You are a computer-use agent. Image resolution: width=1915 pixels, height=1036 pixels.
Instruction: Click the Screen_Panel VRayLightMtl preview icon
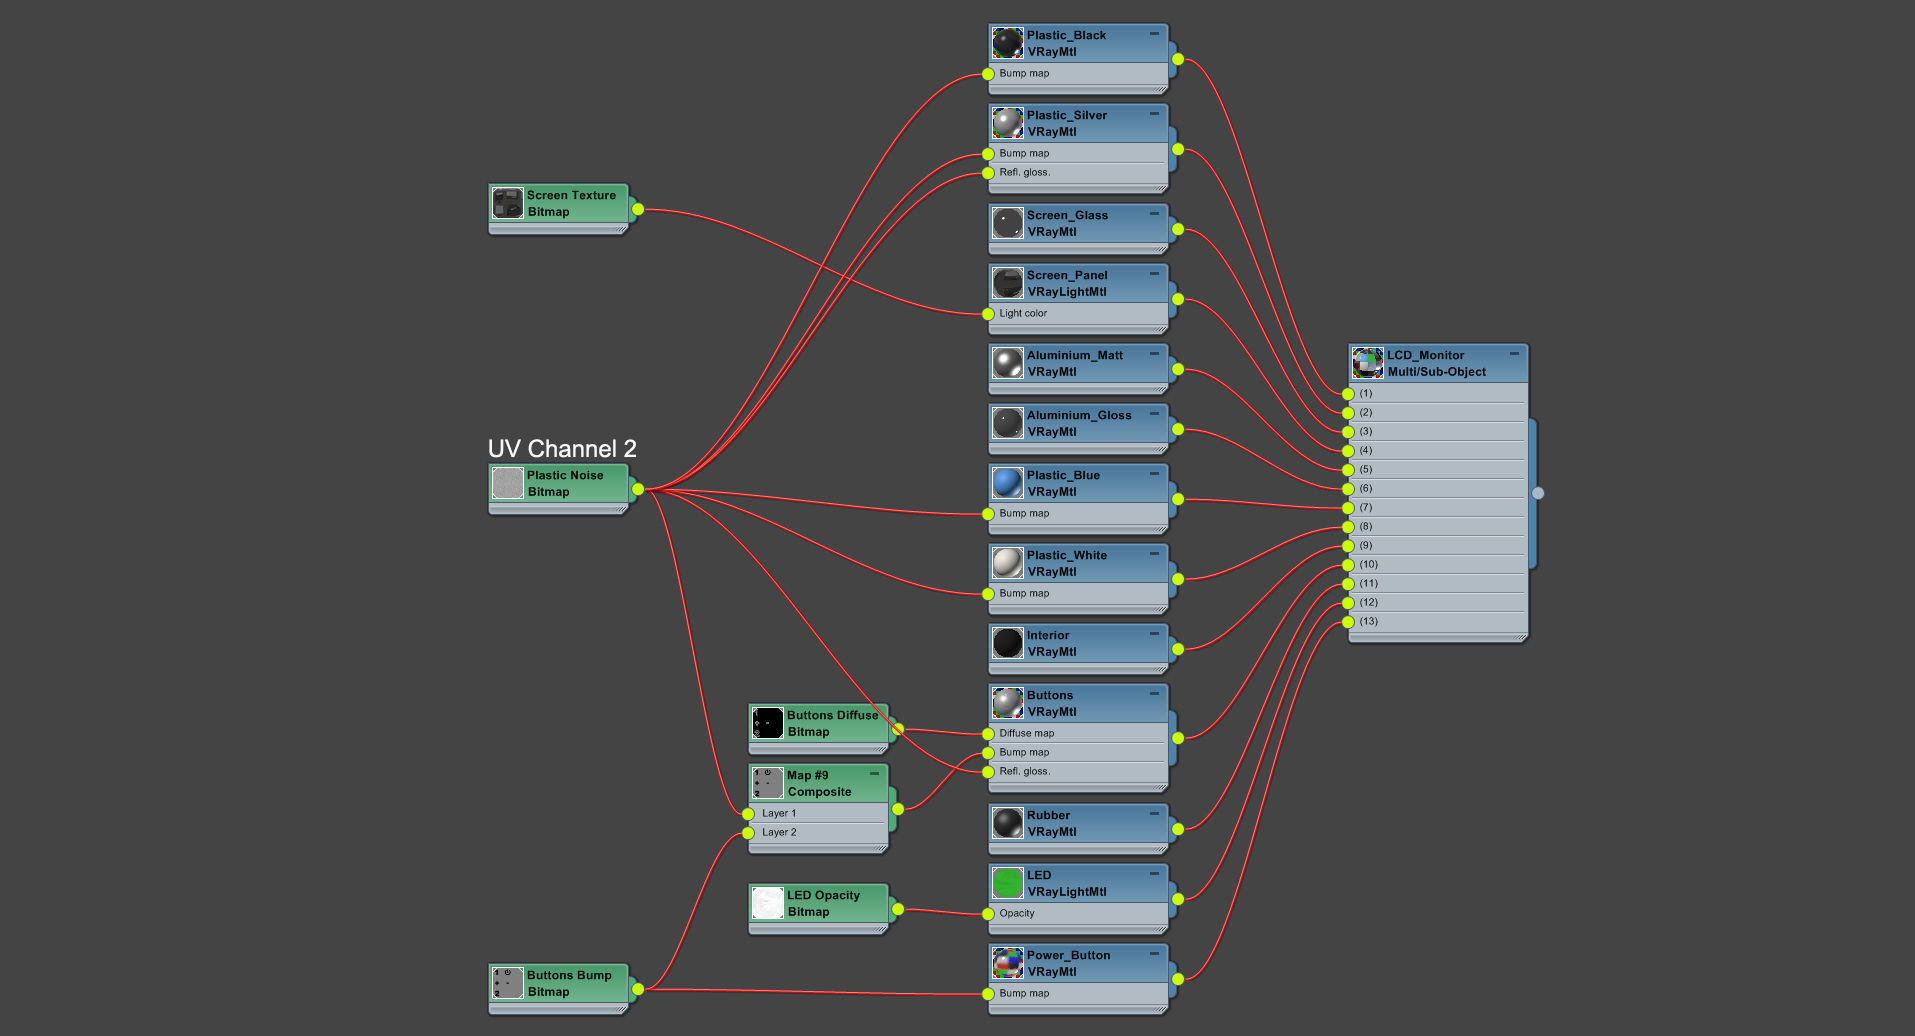coord(1007,283)
